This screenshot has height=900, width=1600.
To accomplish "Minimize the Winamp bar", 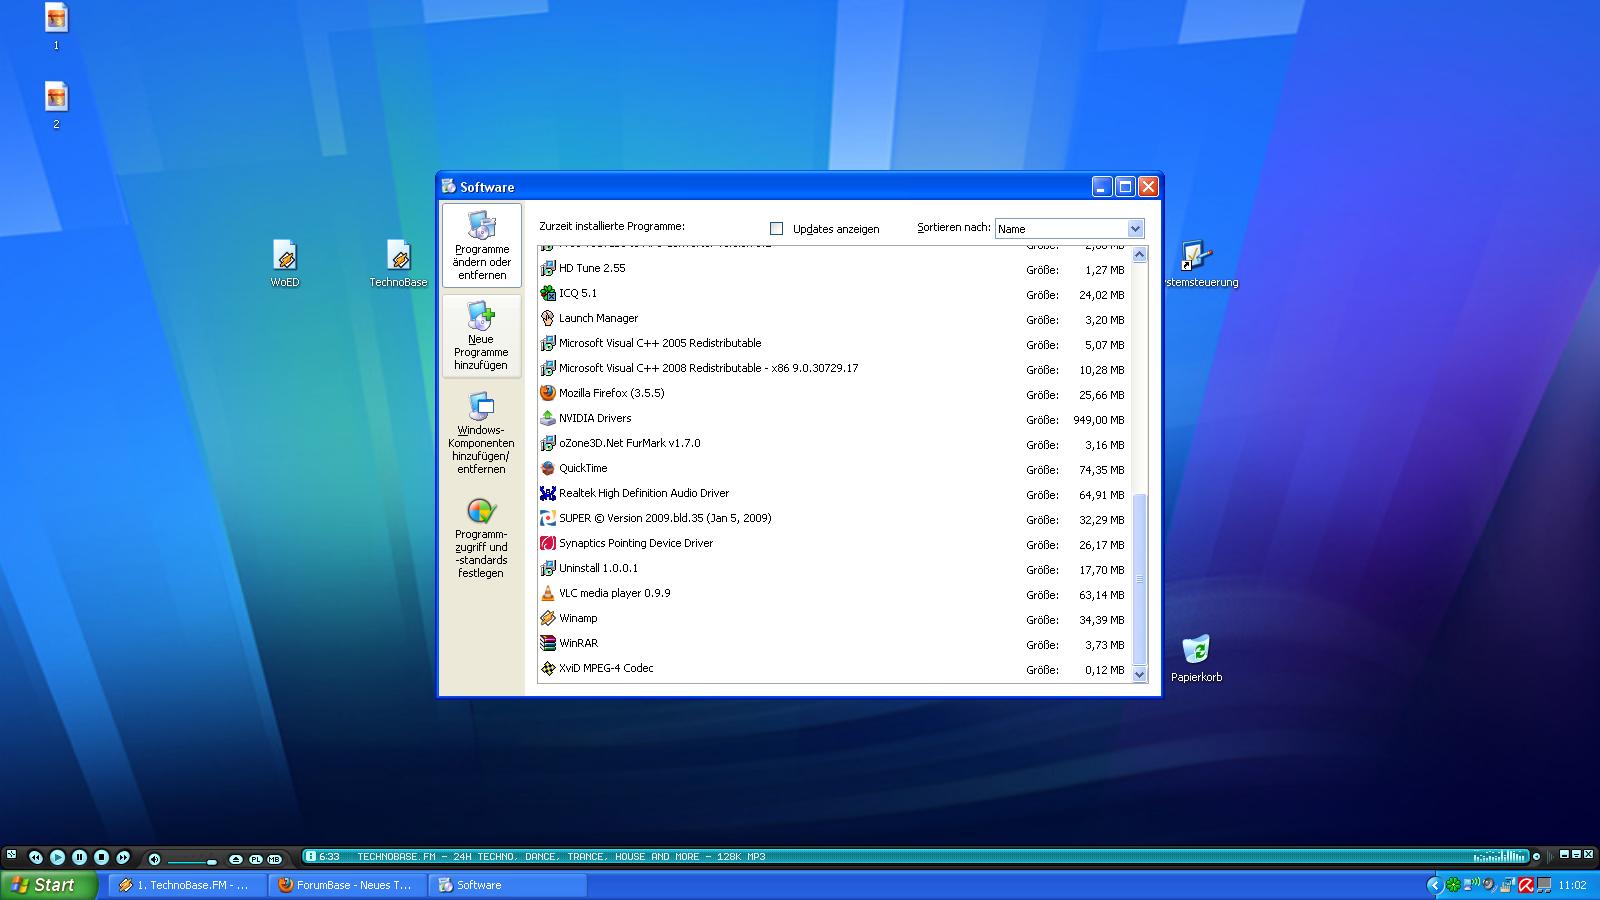I will pos(1564,855).
